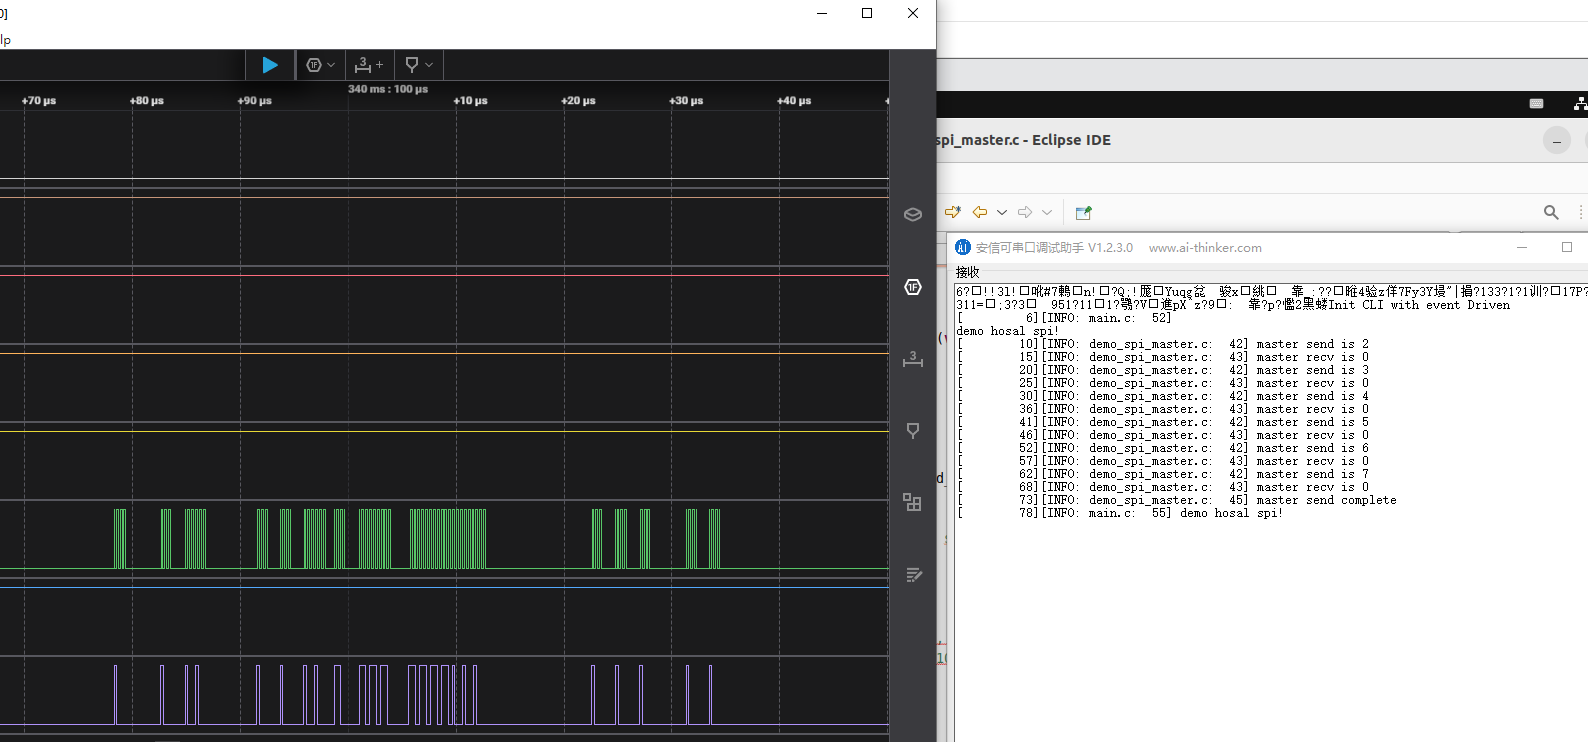Click the AI-Thinker serial tool app icon

(x=963, y=247)
